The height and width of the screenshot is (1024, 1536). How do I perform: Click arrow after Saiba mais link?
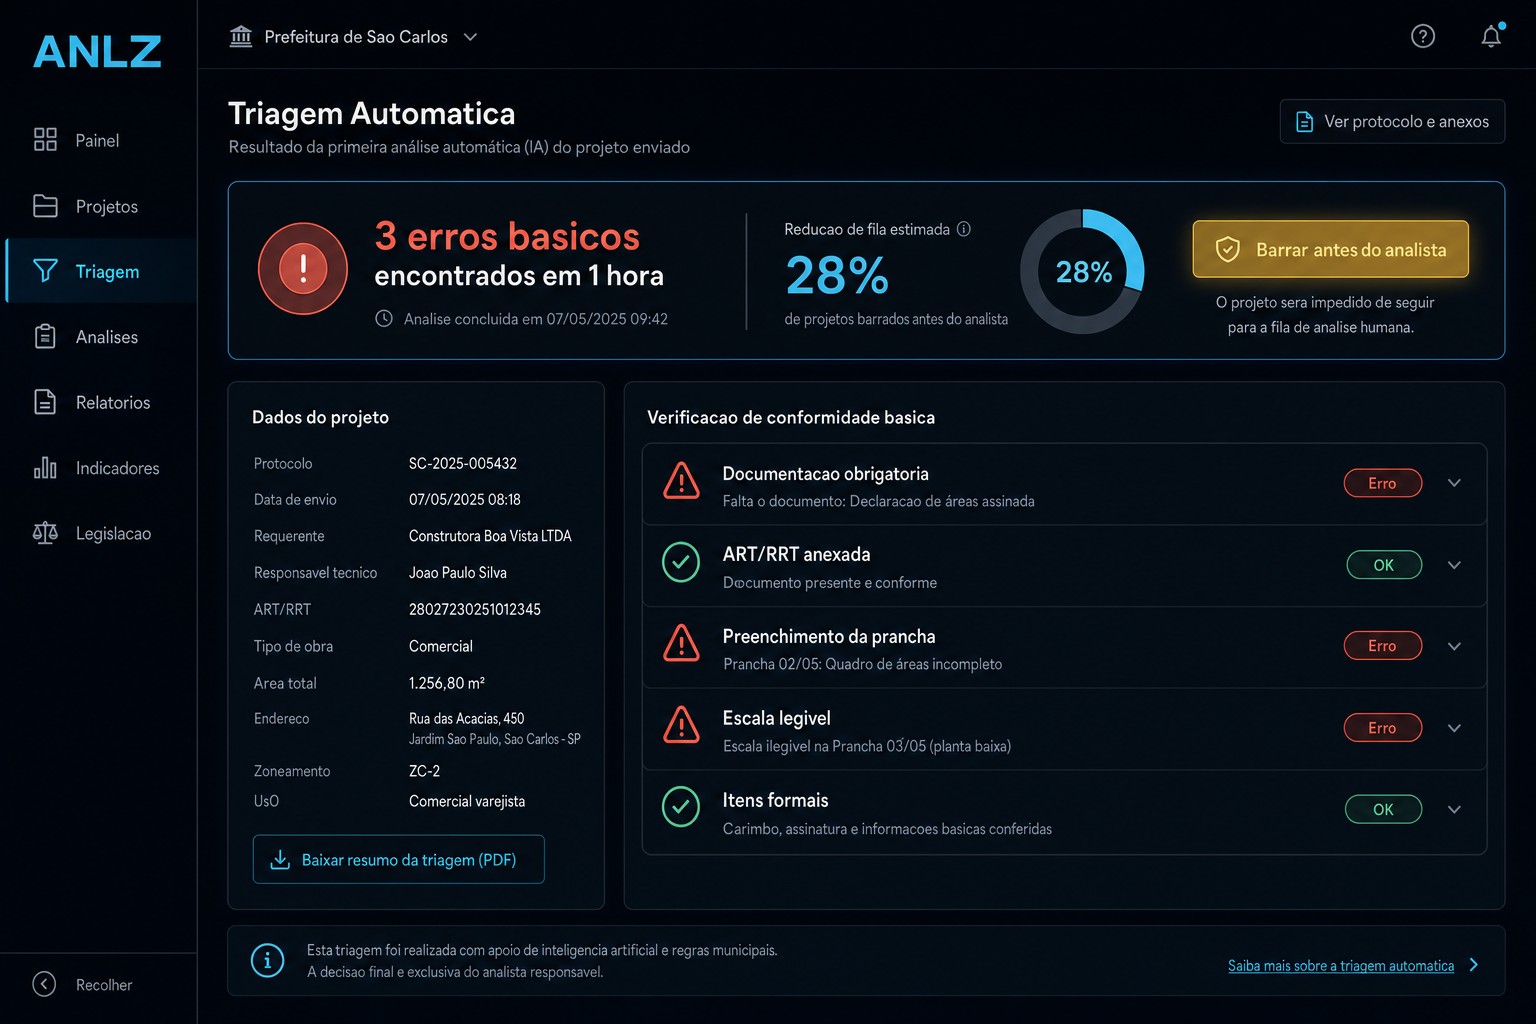coord(1474,965)
